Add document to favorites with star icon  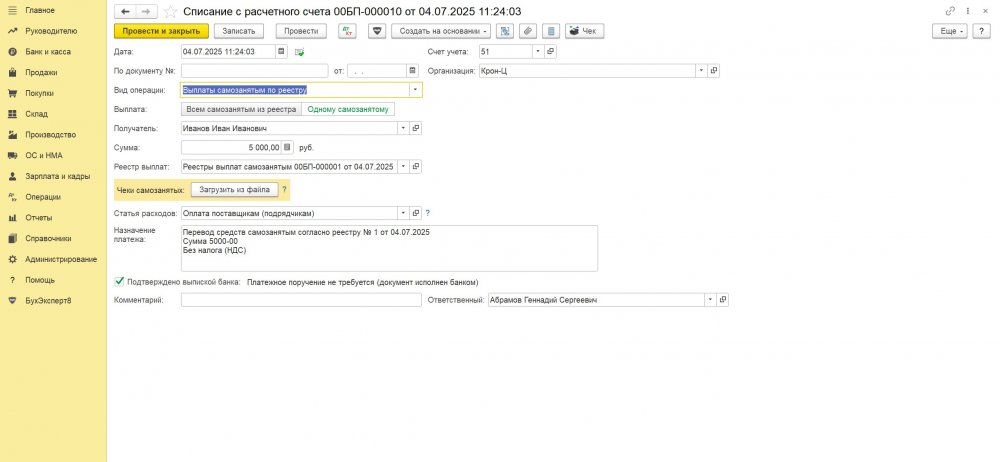[171, 11]
